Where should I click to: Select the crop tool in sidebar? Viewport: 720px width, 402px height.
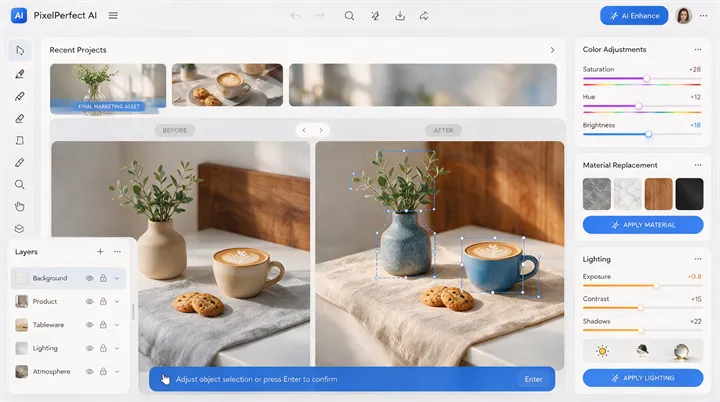pos(20,141)
